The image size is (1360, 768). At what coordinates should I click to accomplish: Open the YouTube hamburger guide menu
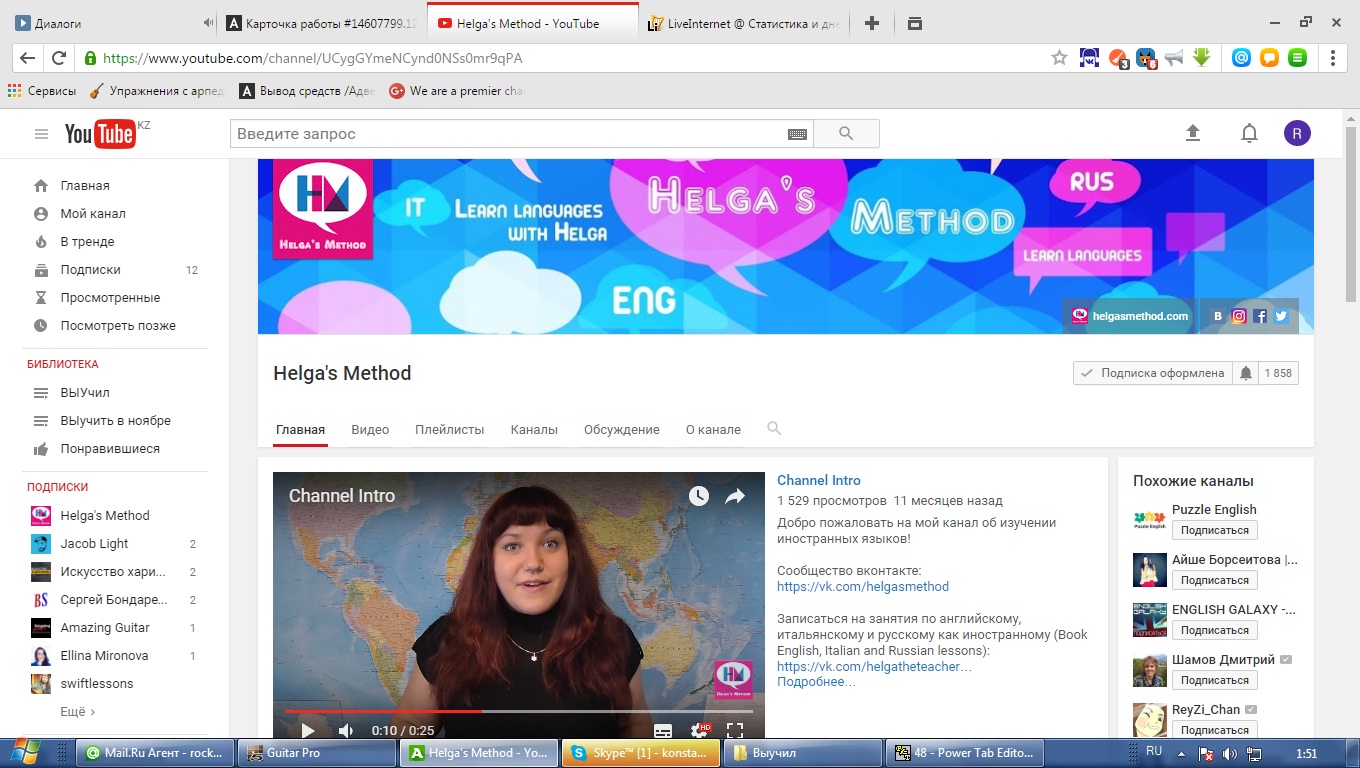[41, 134]
